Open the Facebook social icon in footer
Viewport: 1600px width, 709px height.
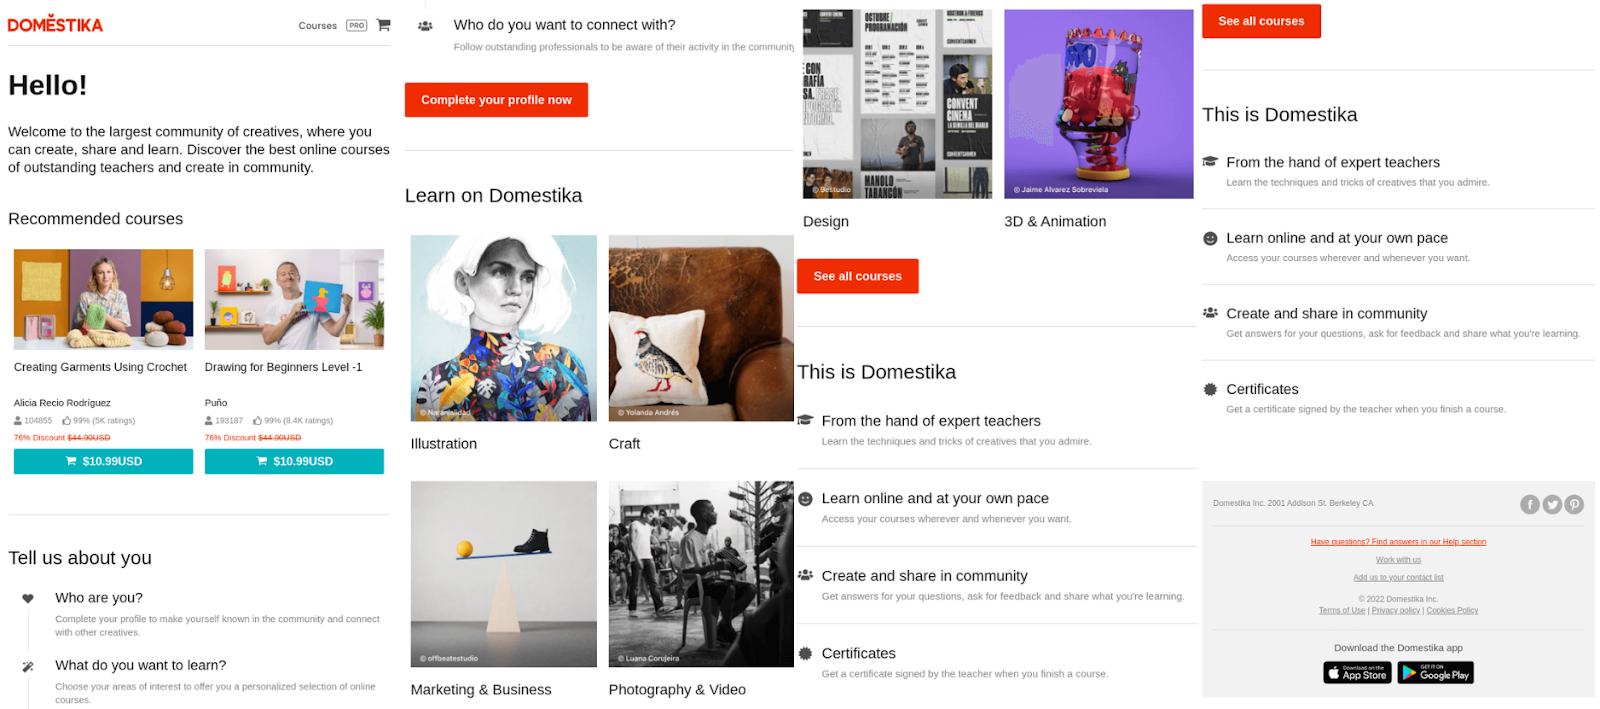click(1529, 504)
